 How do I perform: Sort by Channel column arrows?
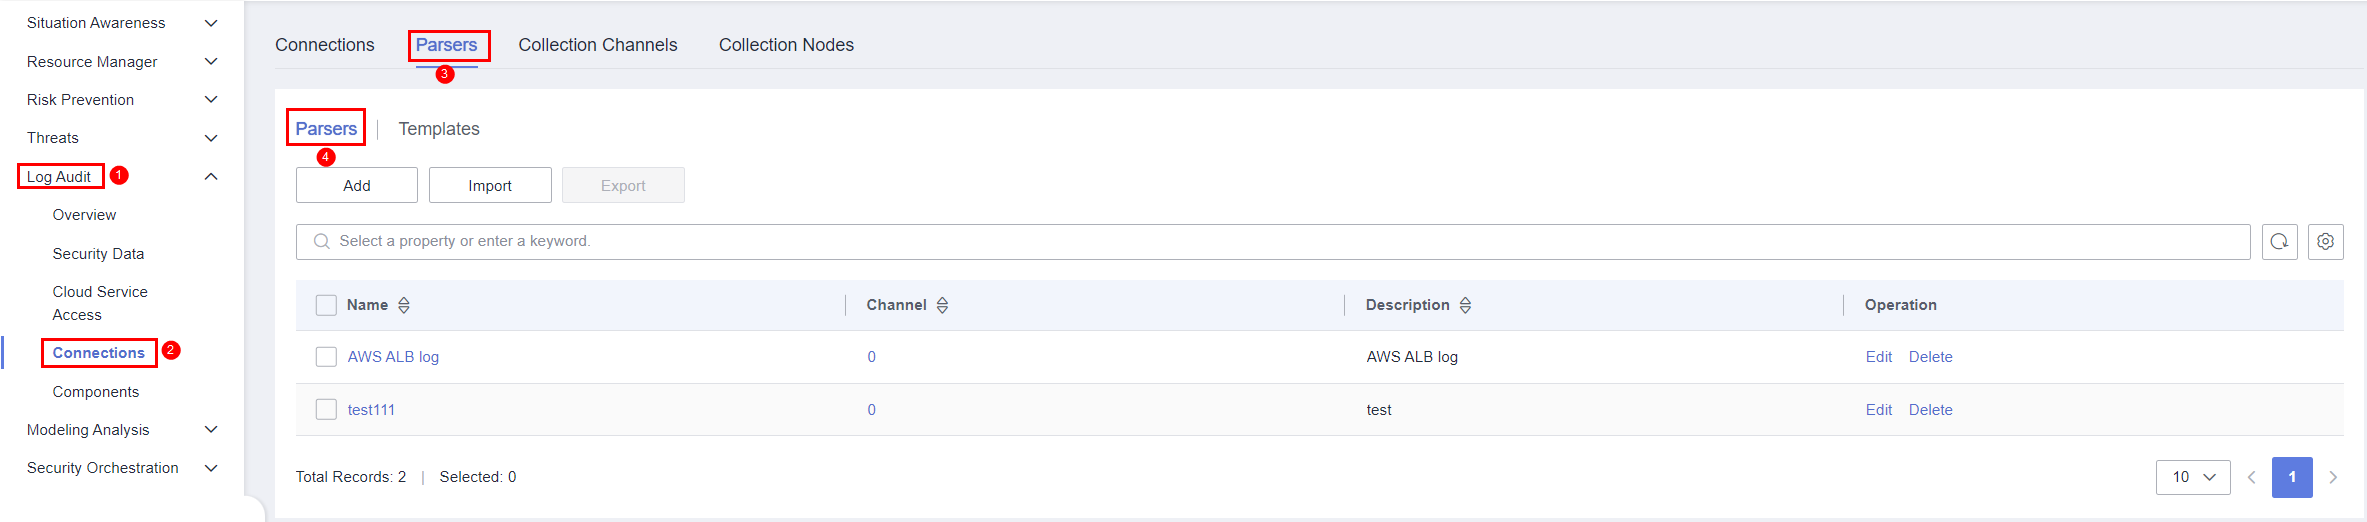point(942,305)
